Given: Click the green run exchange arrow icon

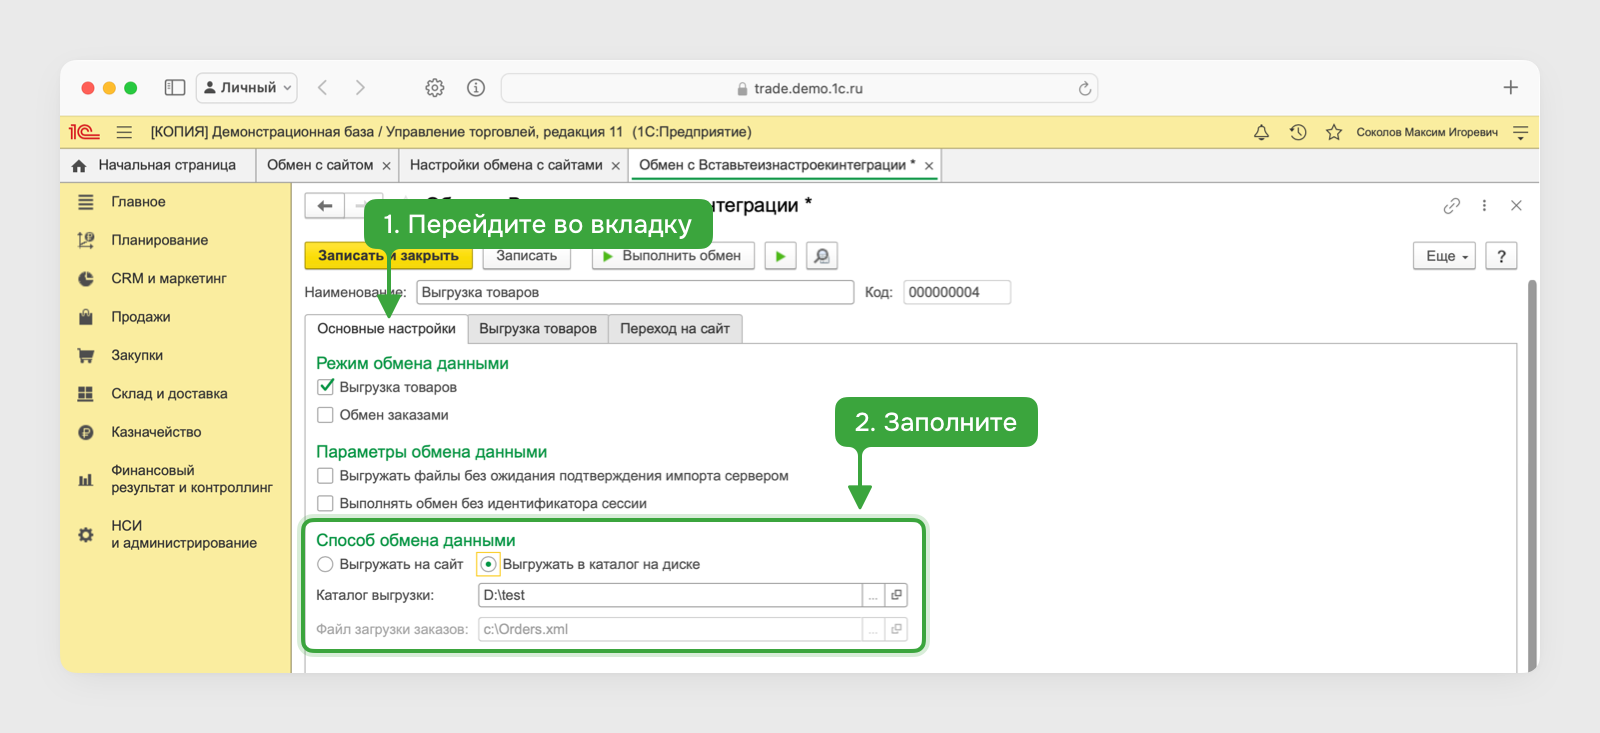Looking at the screenshot, I should pos(780,256).
